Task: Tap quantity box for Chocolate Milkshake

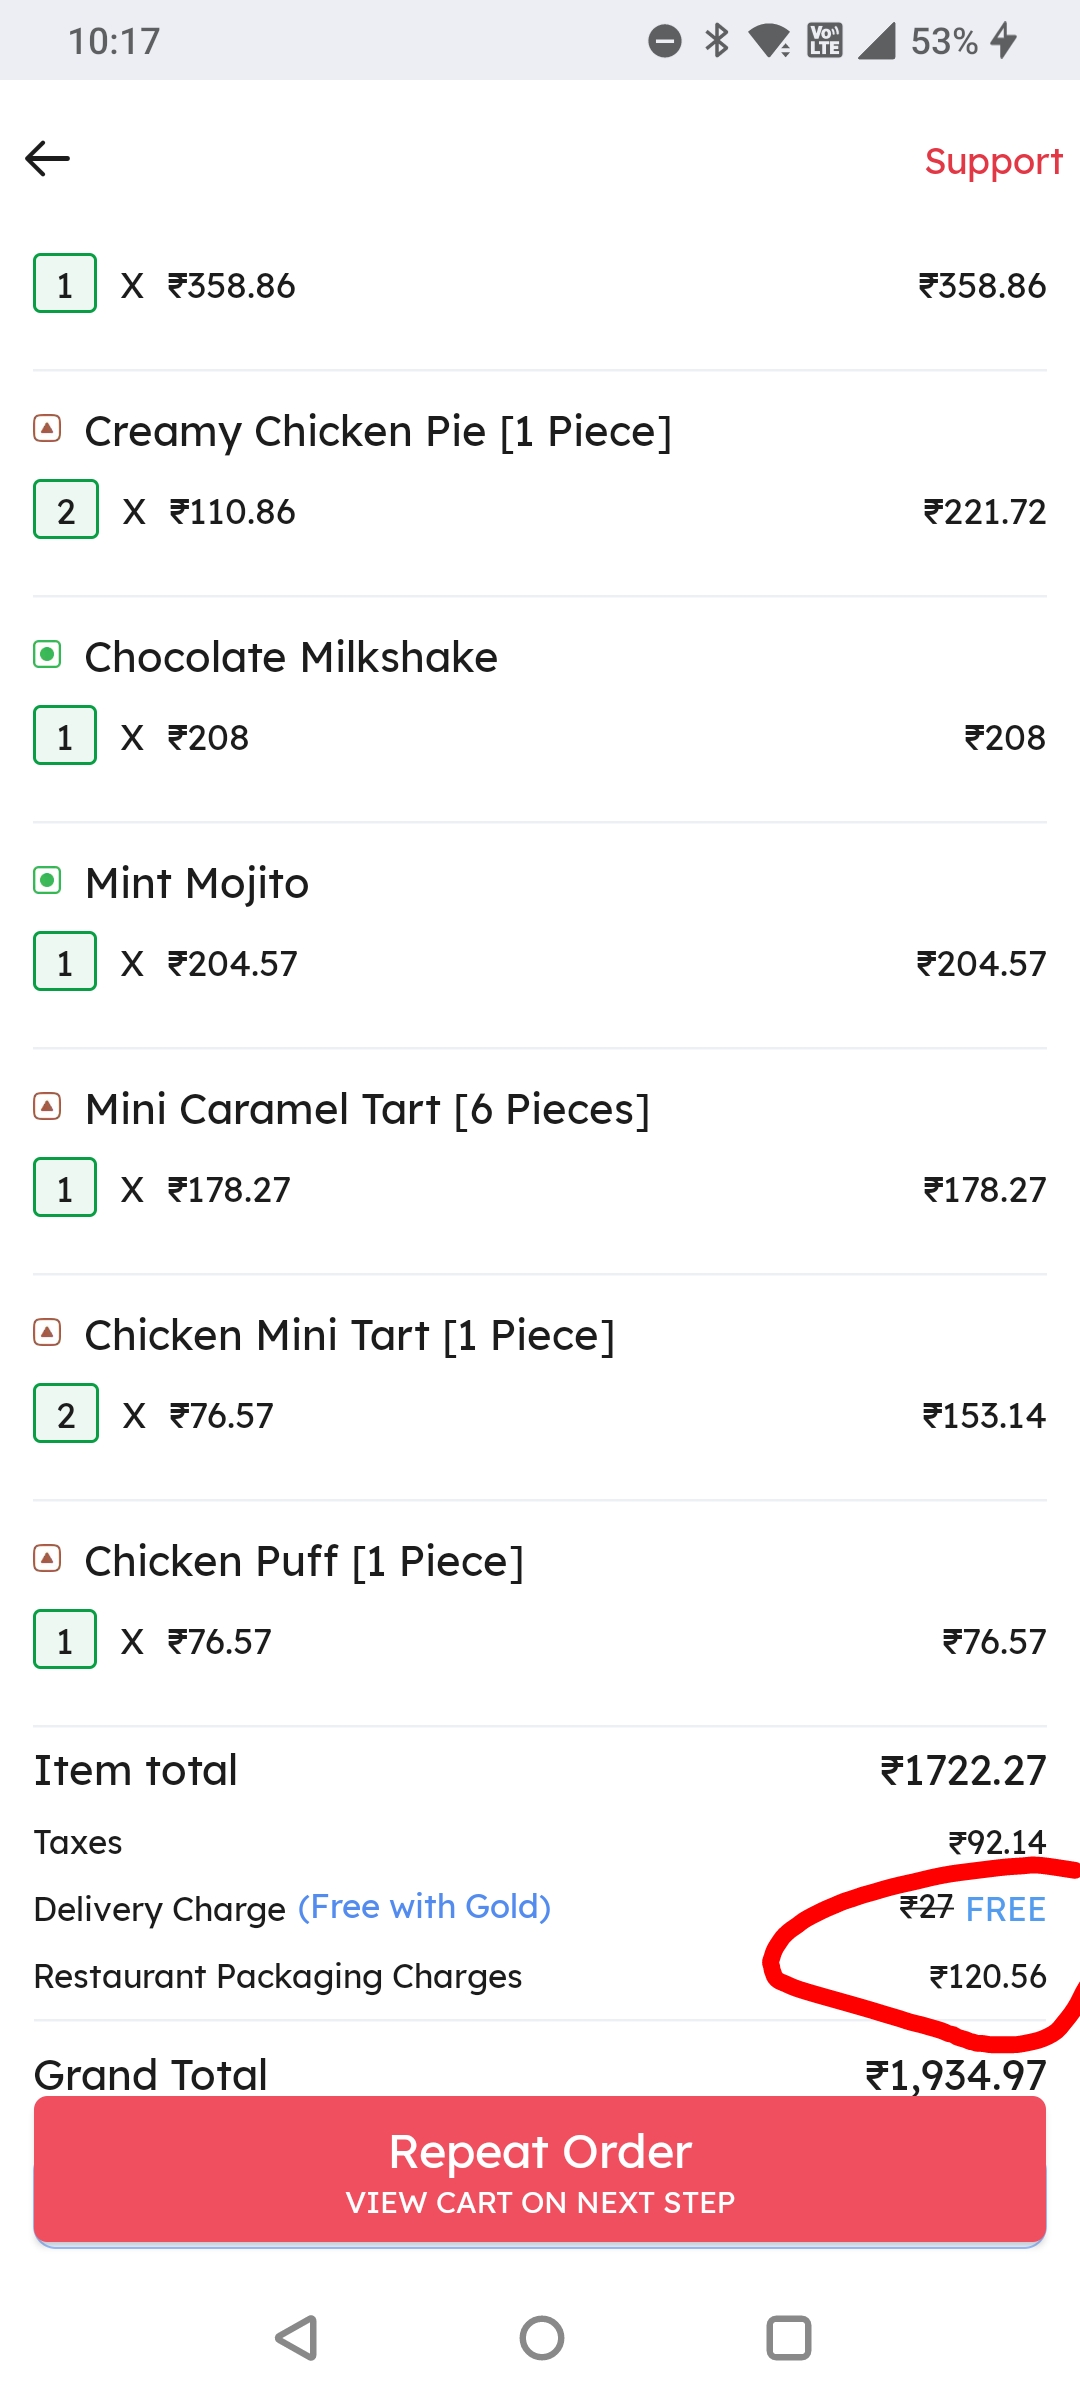Action: (65, 736)
